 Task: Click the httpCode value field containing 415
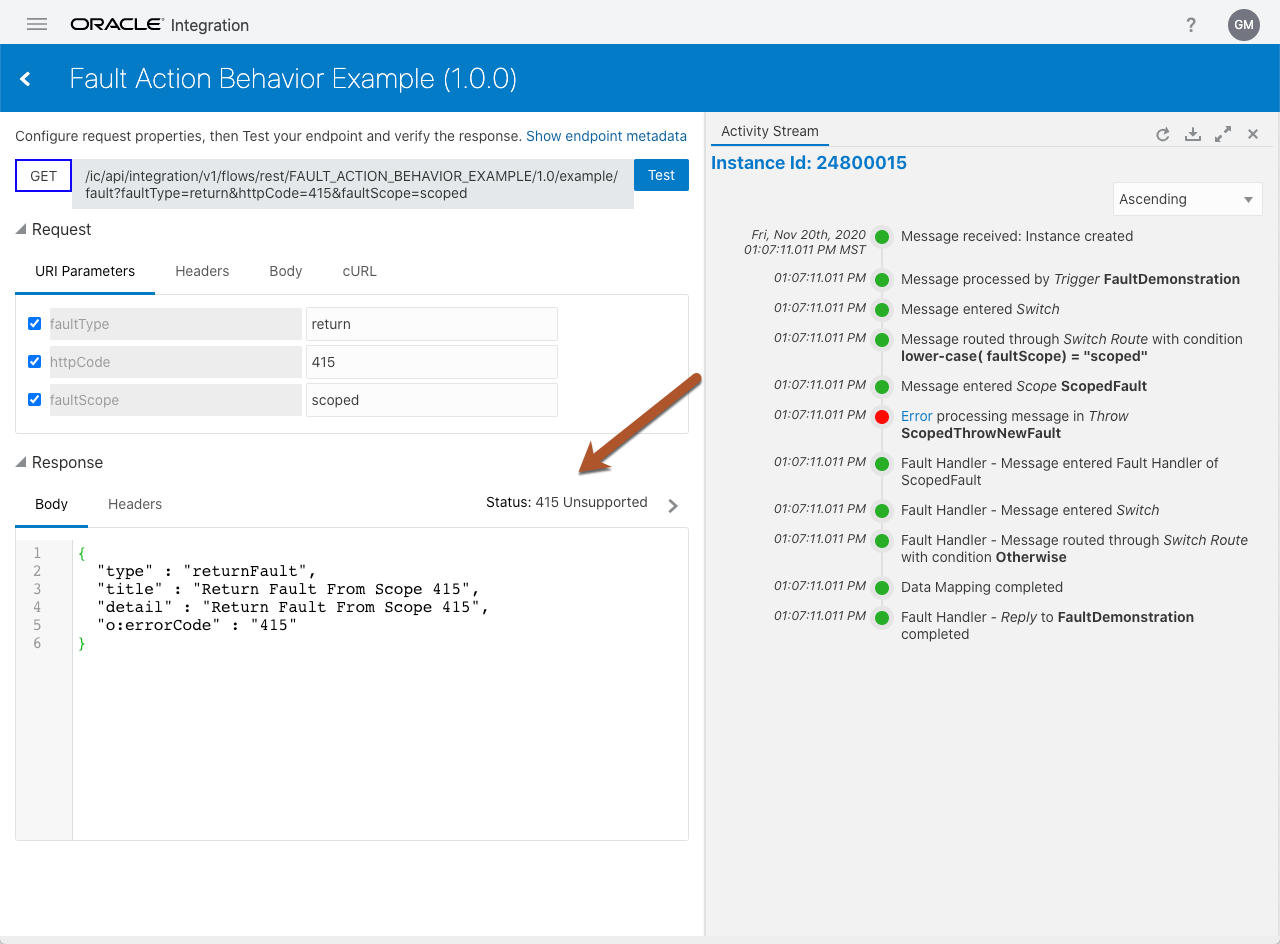pyautogui.click(x=431, y=362)
